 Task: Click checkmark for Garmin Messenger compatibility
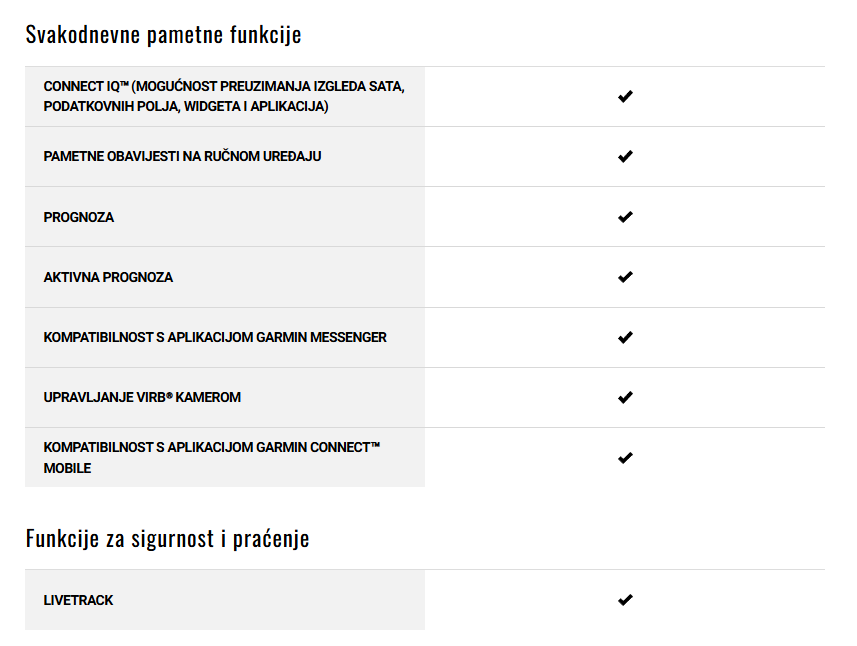tap(625, 337)
